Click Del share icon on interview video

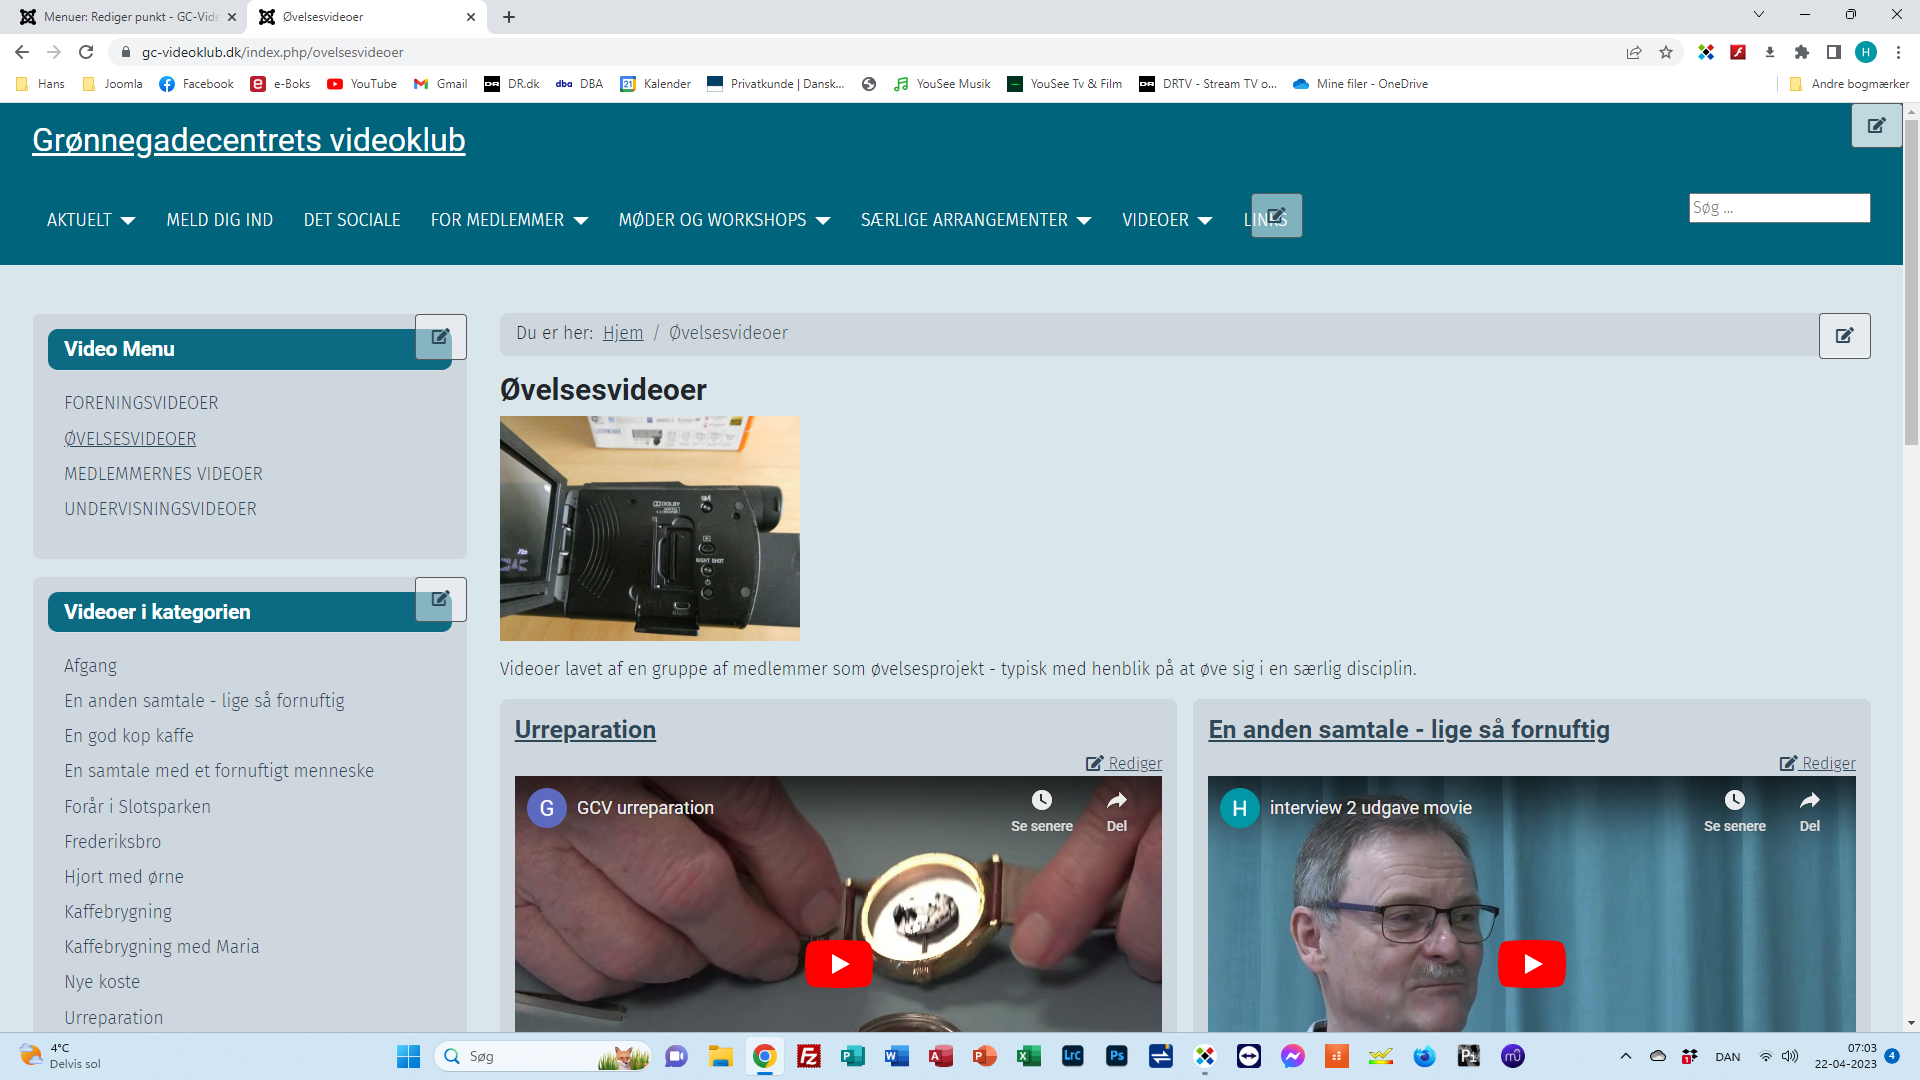[1810, 811]
